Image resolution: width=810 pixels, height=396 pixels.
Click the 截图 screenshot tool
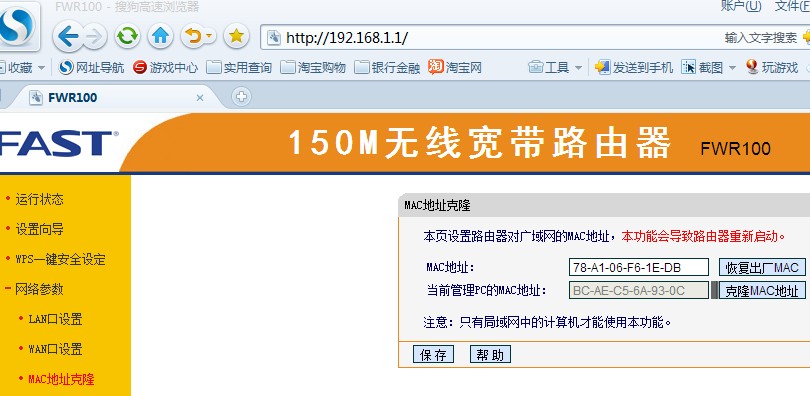pyautogui.click(x=702, y=68)
